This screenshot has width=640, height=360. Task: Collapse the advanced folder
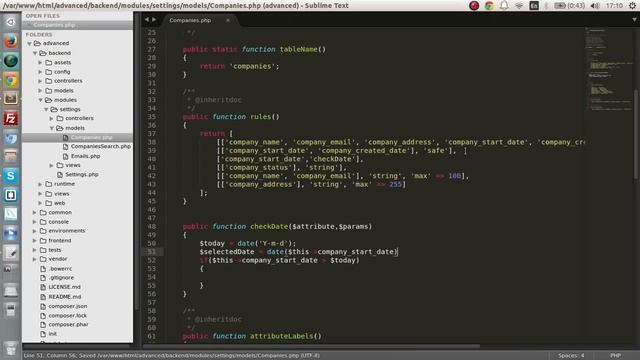click(x=29, y=43)
